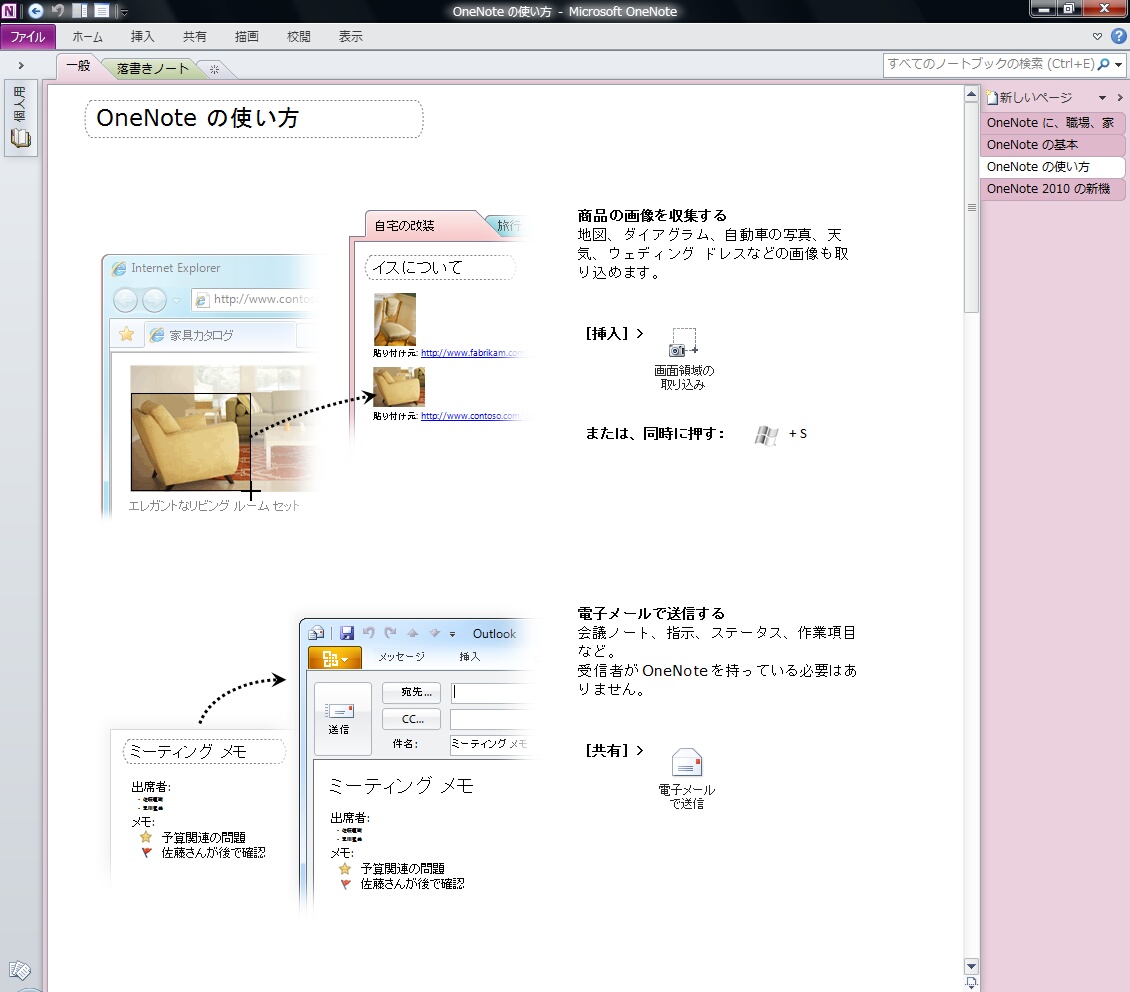Click the Dock to Desktop icon
Viewport: 1130px width, 992px height.
80,11
